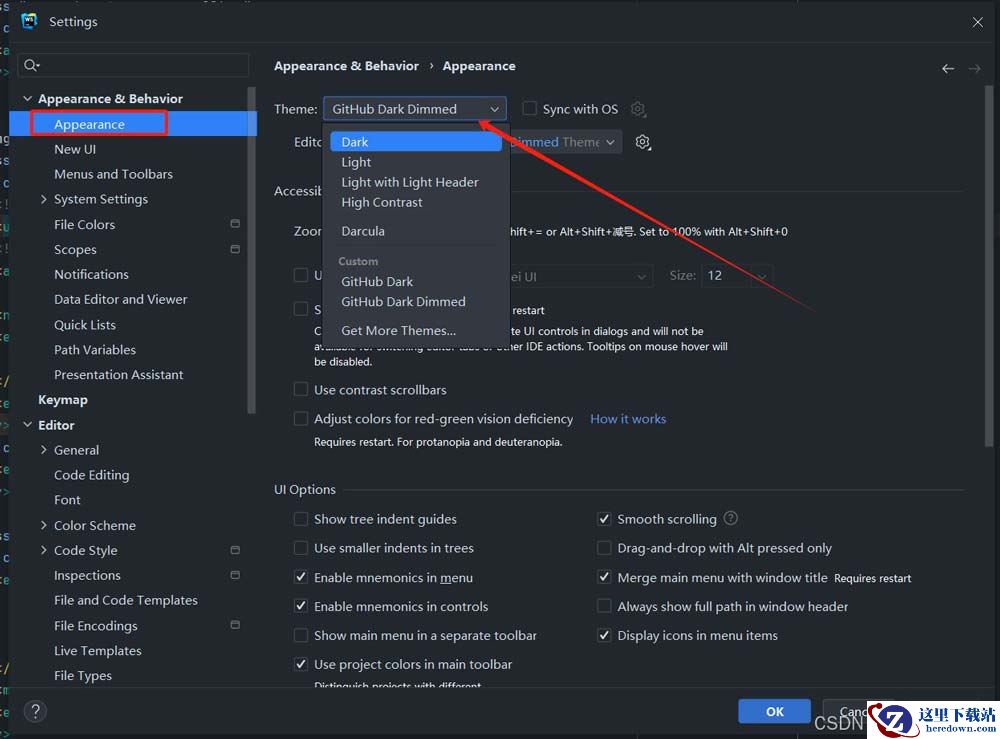
Task: Choose Light with Light Header theme
Action: (x=416, y=182)
